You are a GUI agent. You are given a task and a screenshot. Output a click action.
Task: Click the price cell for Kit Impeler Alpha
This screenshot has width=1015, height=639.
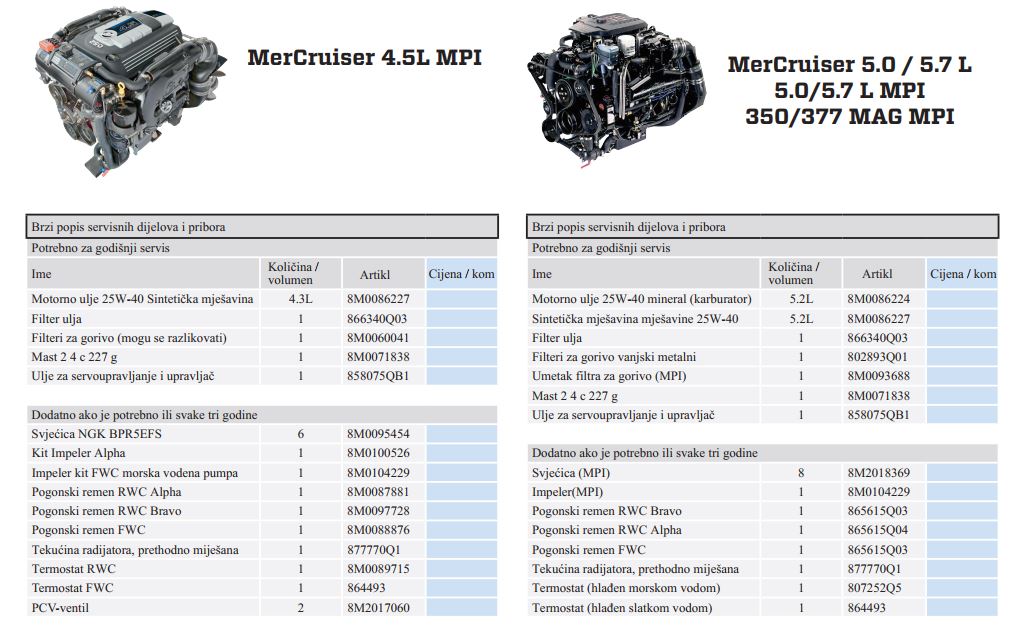(x=462, y=453)
